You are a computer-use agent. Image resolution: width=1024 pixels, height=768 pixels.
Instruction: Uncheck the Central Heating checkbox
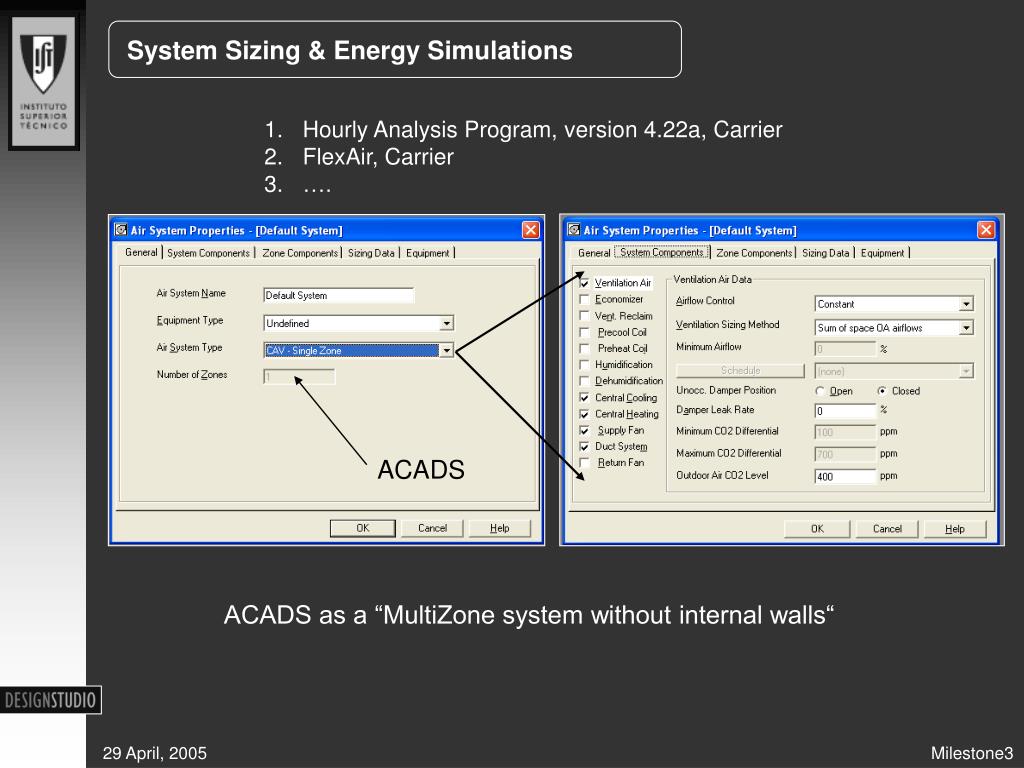[584, 413]
